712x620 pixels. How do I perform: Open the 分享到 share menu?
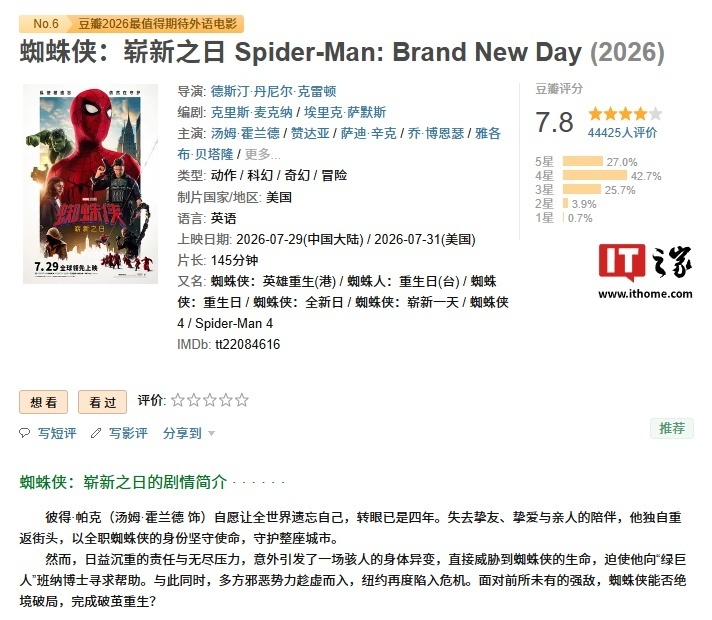tap(182, 433)
